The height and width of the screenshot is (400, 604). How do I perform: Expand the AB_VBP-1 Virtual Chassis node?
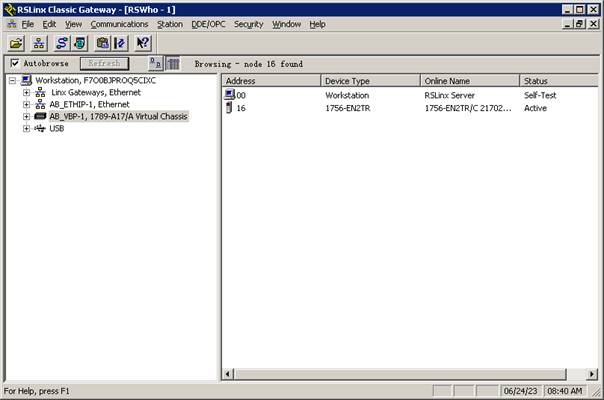click(26, 116)
